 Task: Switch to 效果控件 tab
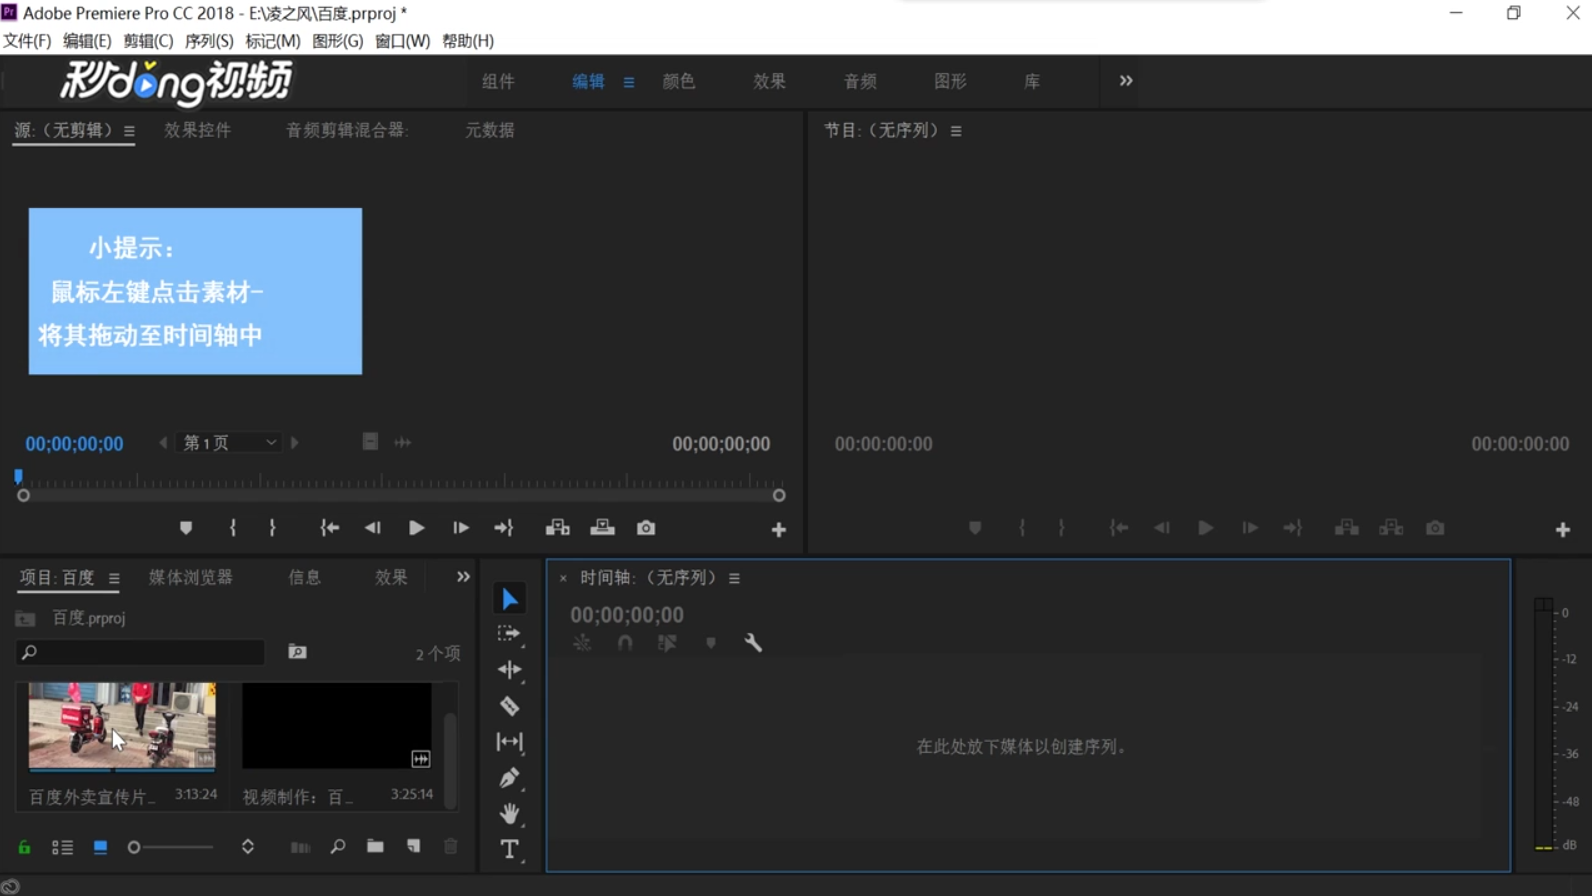point(197,130)
